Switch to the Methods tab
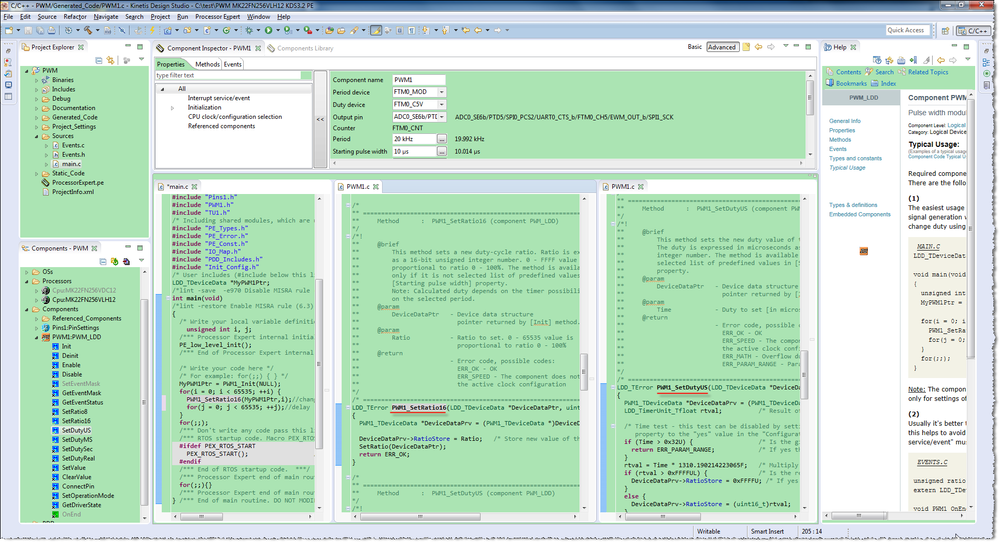The image size is (999, 542). coord(207,64)
